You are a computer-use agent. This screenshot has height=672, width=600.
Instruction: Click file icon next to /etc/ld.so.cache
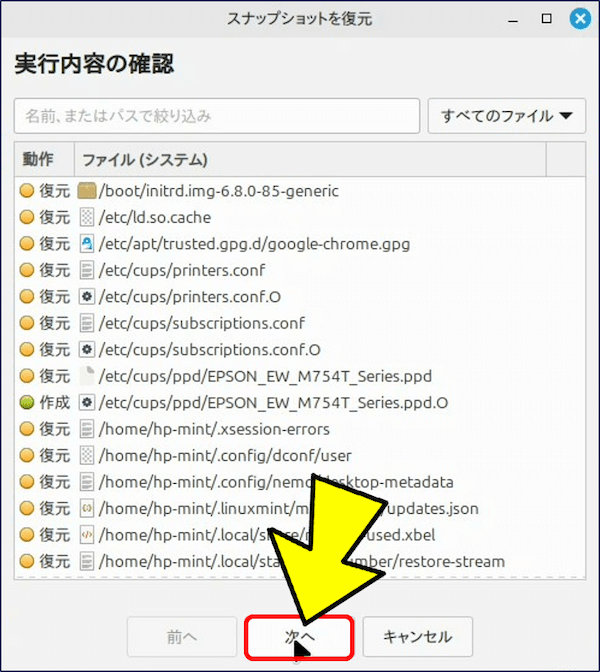click(87, 217)
